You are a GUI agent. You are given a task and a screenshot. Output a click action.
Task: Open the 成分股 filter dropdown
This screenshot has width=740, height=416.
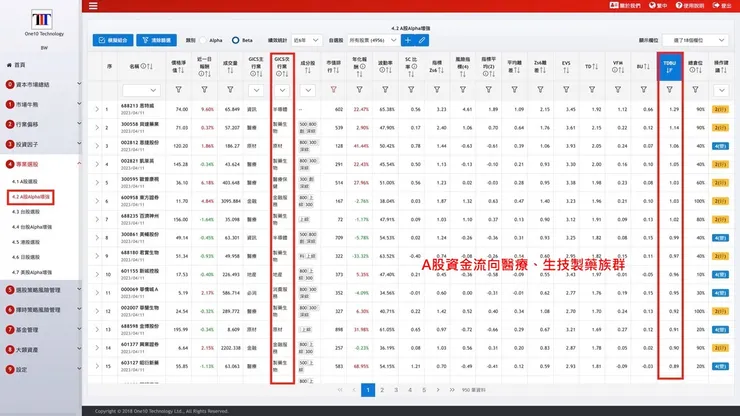tap(308, 90)
